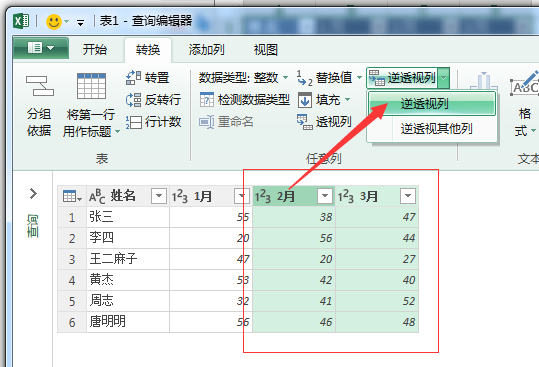Click the 反转行 reverse rows button
Viewport: 539px width, 367px height.
[x=153, y=100]
